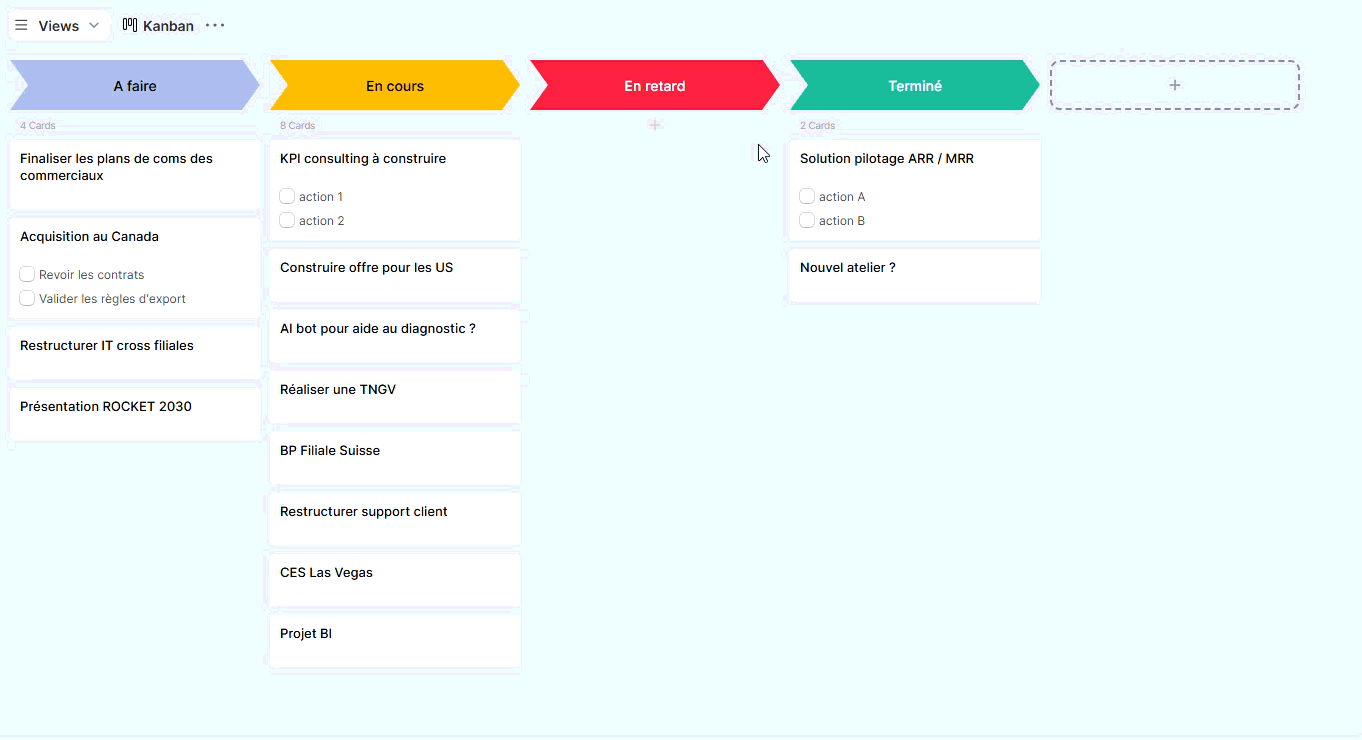This screenshot has width=1362, height=740.
Task: Click the red 'En retard' column header
Action: 655,86
